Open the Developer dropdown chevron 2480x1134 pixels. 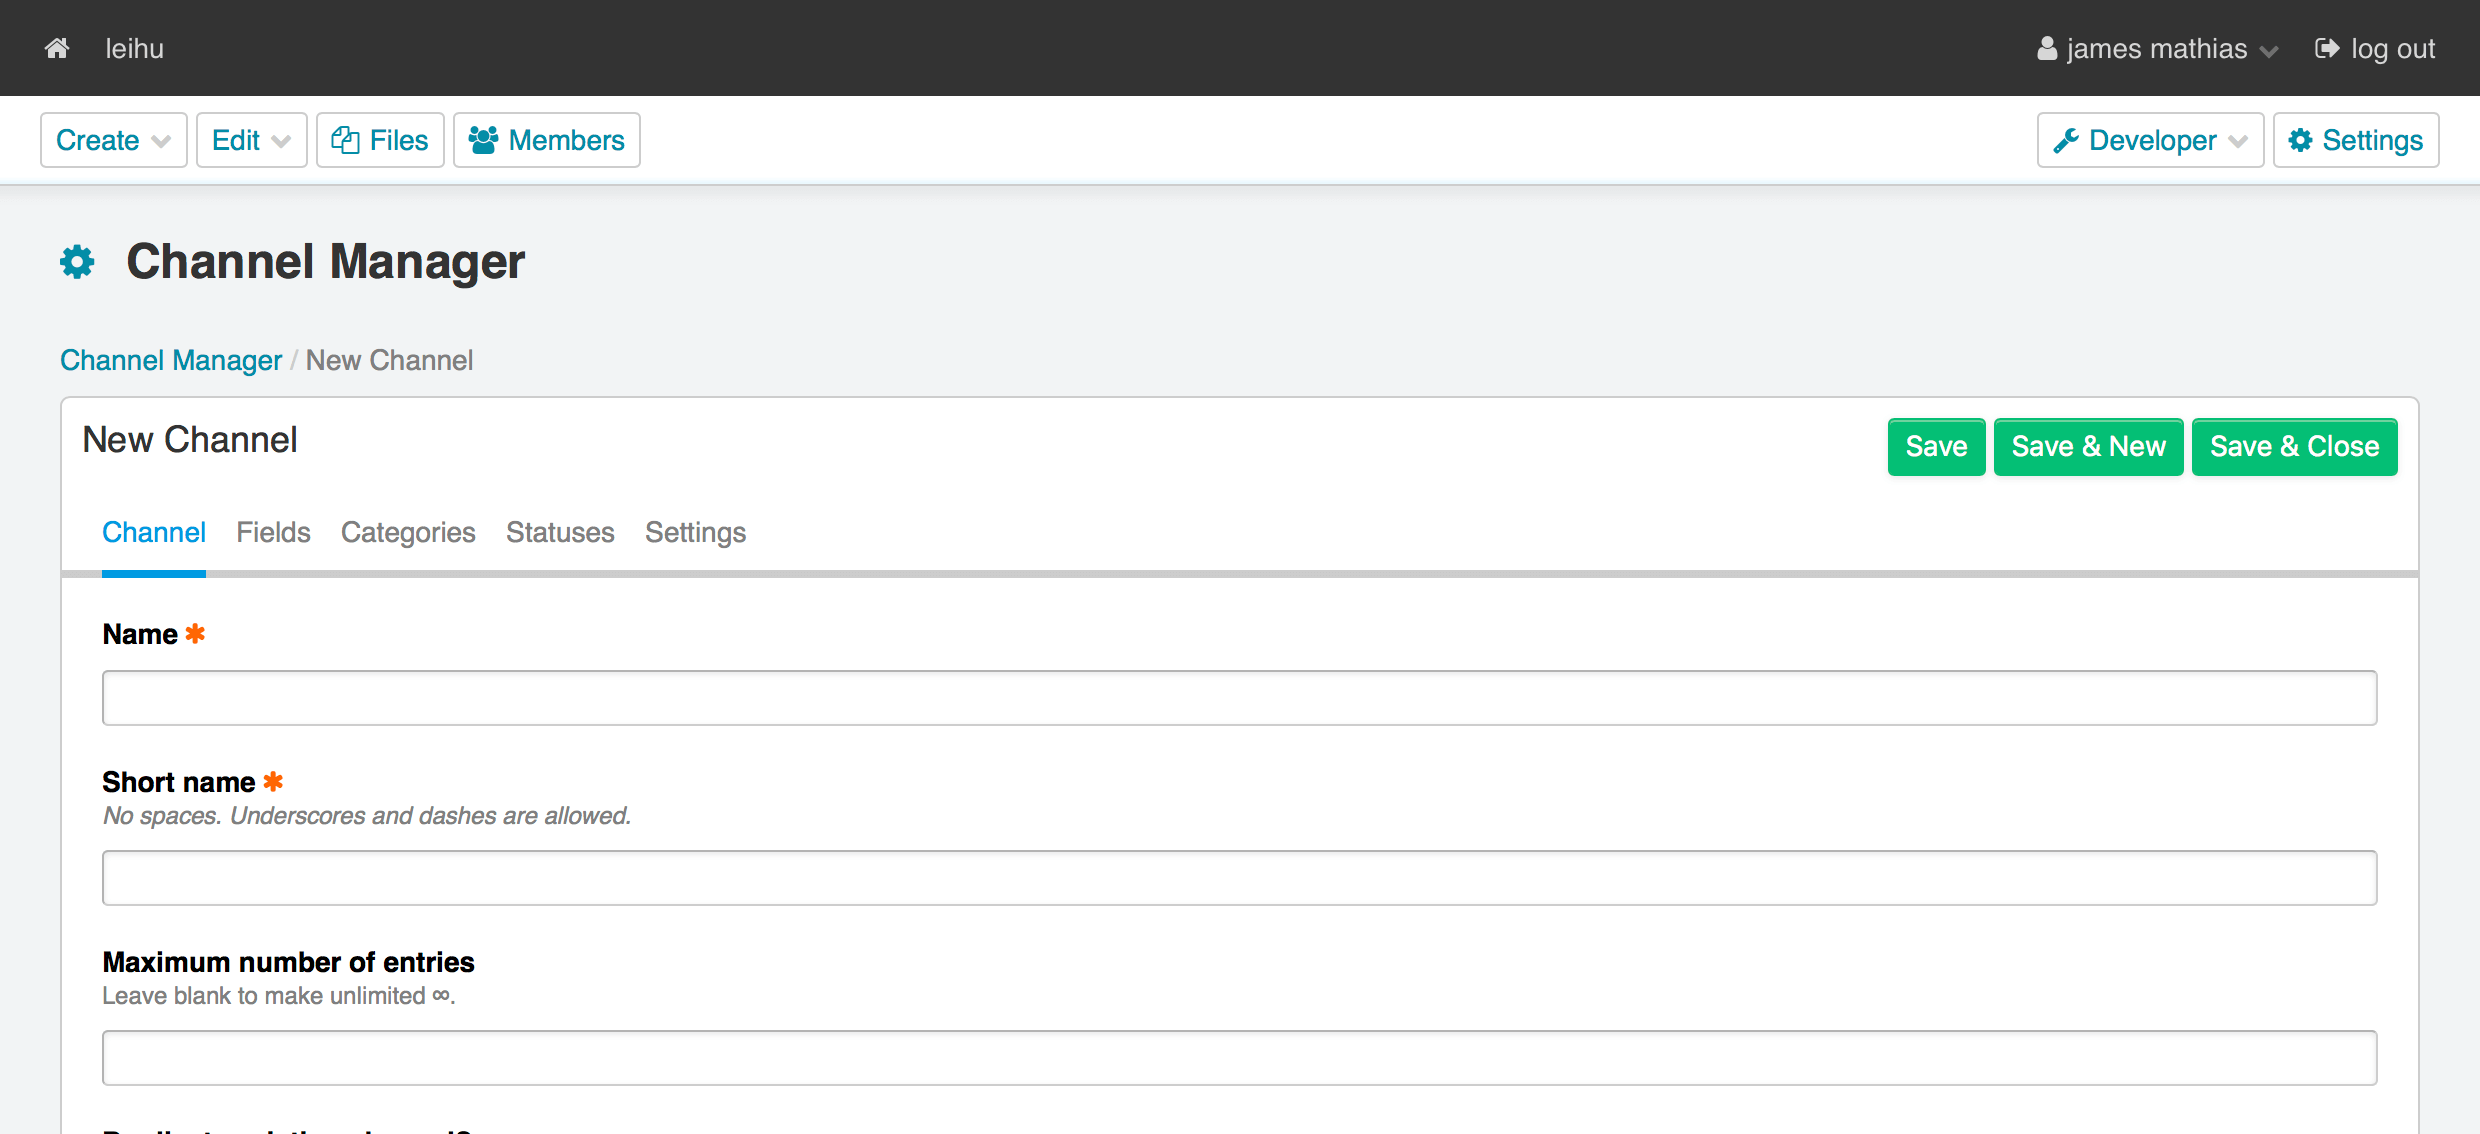(2237, 141)
